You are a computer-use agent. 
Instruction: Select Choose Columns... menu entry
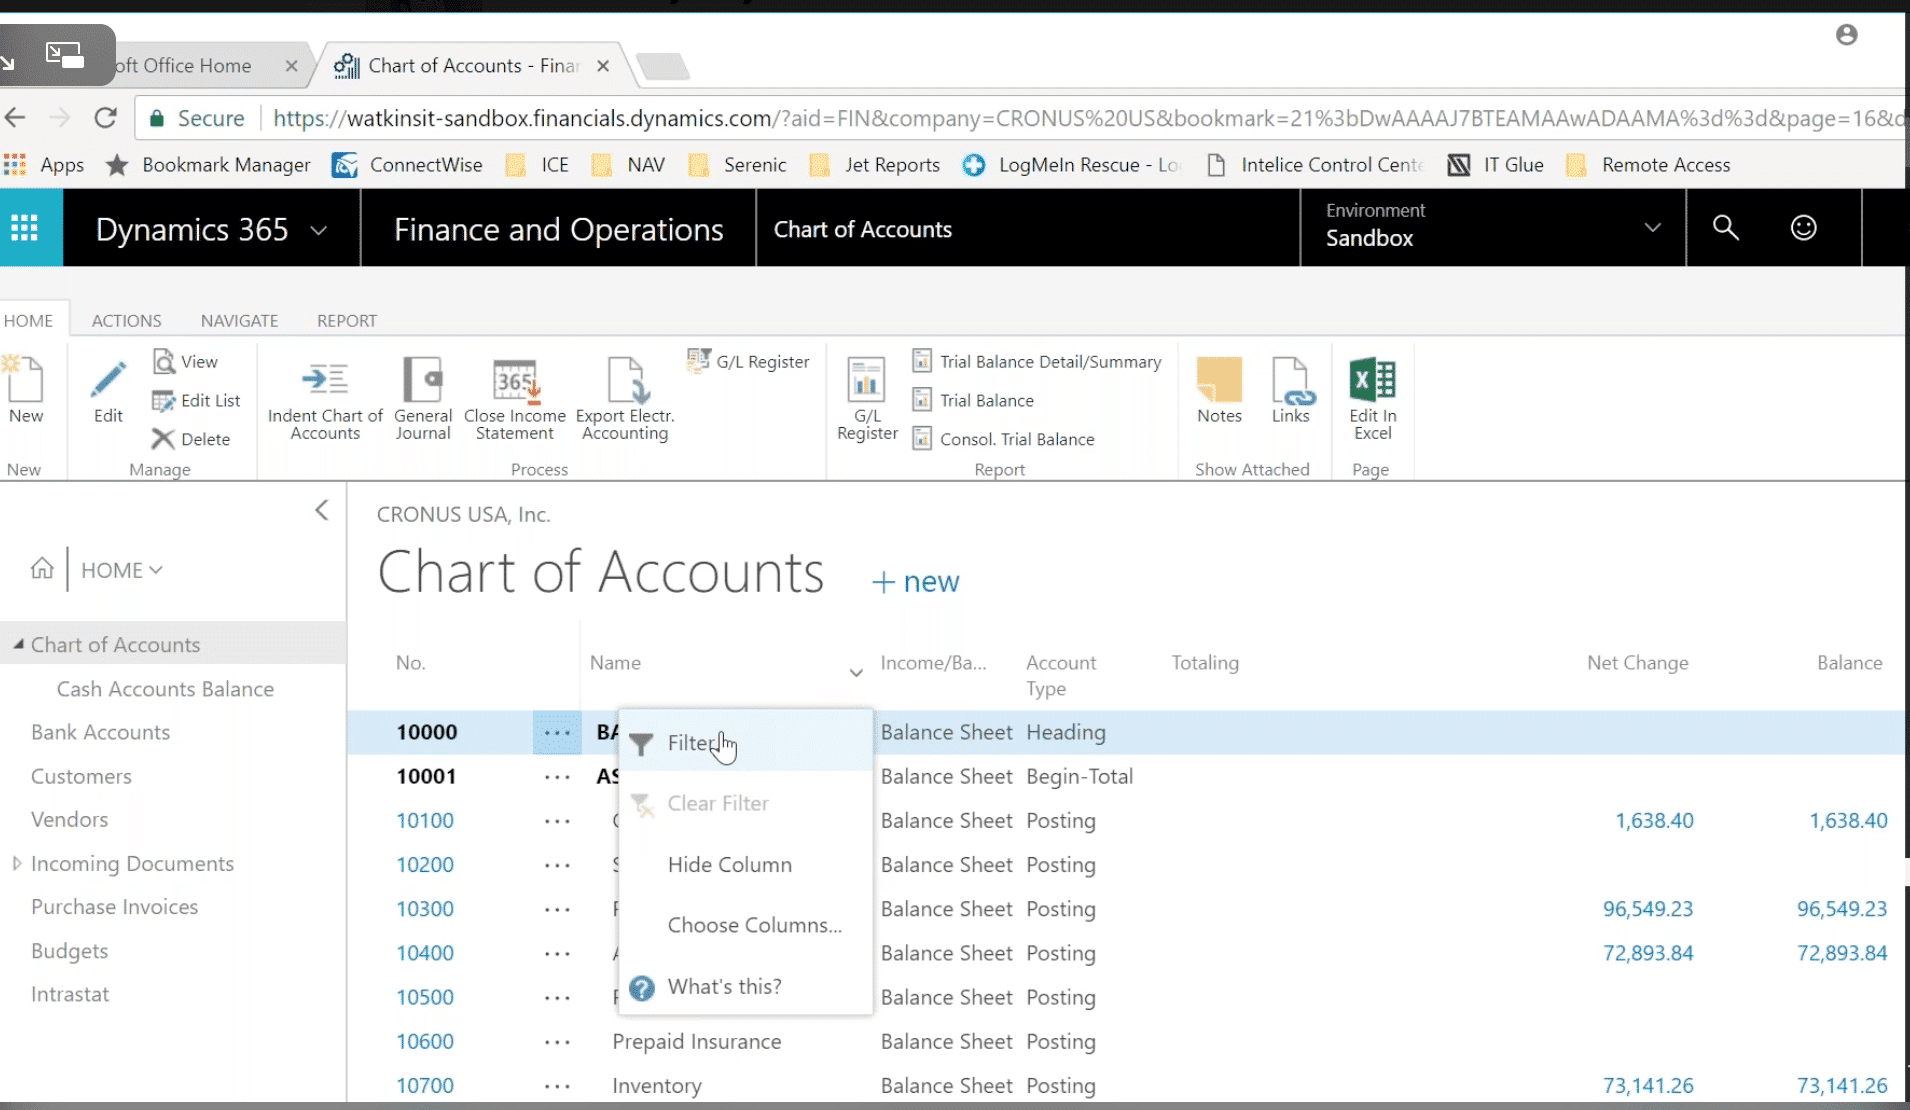tap(745, 925)
